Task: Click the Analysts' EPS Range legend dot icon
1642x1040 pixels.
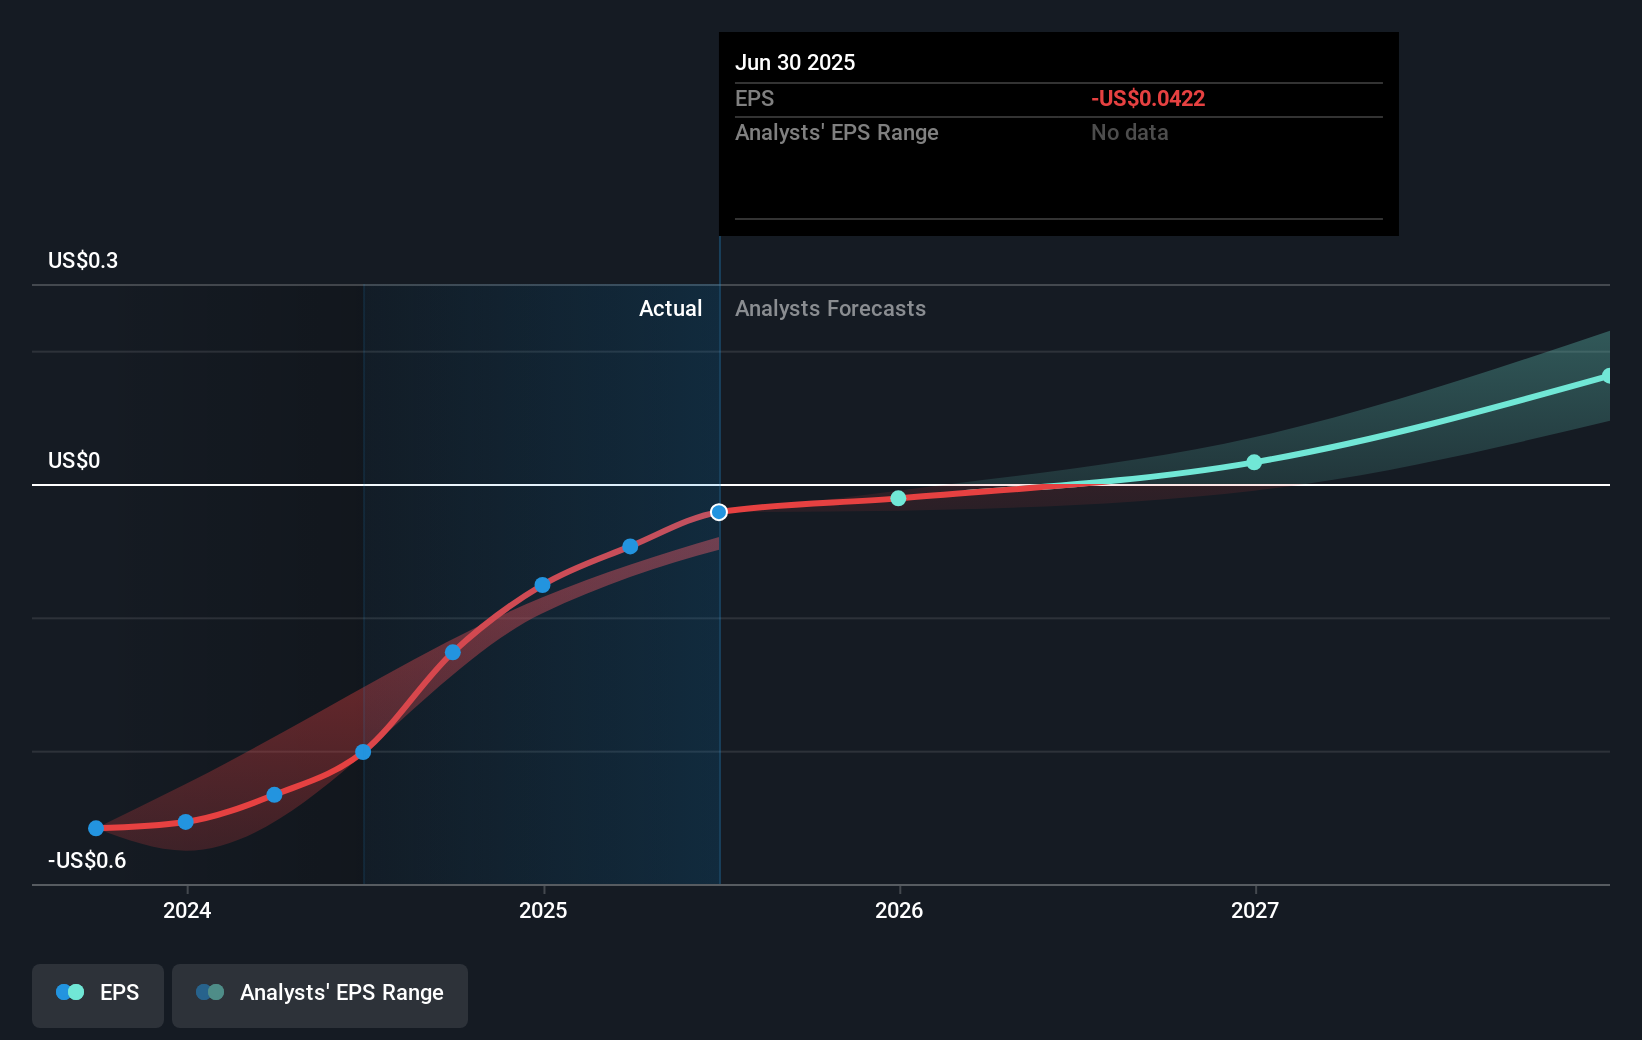Action: tap(208, 992)
